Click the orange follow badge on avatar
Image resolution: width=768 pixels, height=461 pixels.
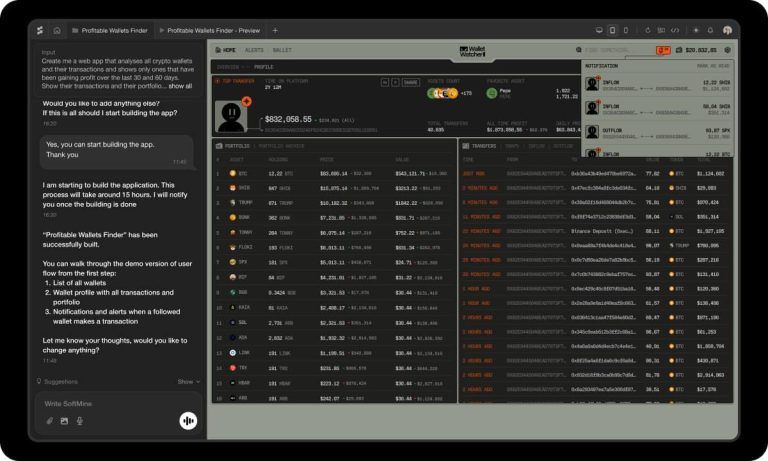click(x=246, y=101)
